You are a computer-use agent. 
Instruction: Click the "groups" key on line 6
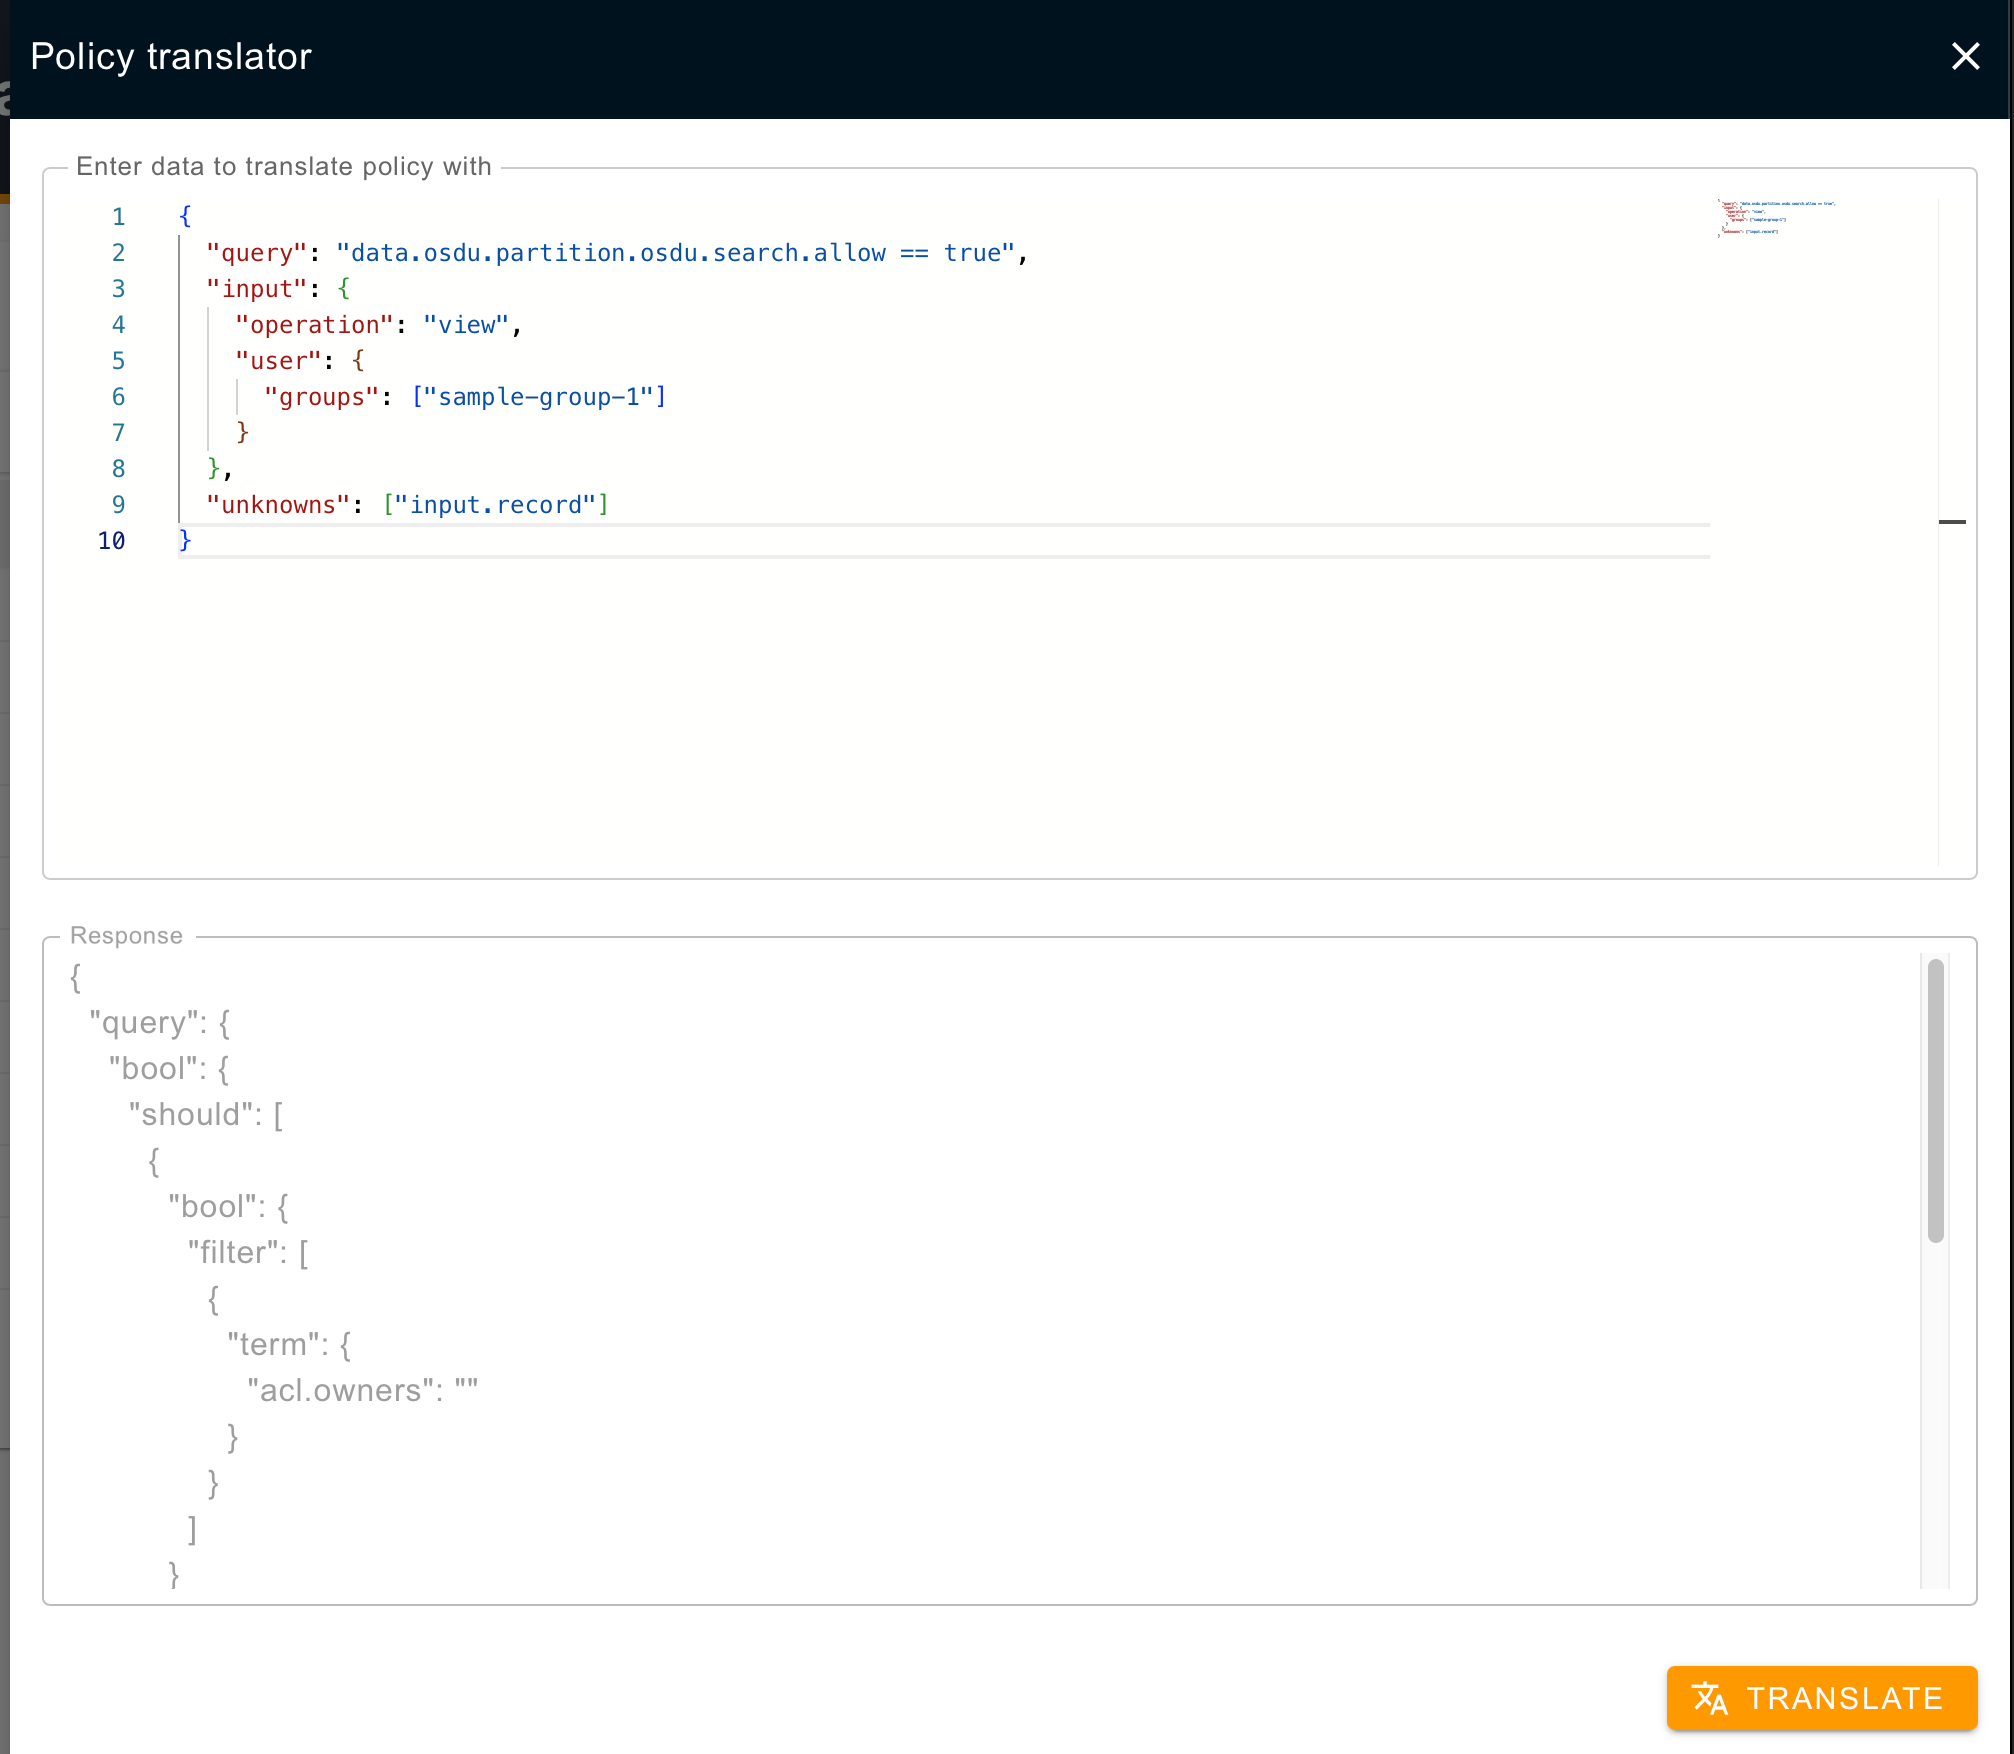pos(322,397)
